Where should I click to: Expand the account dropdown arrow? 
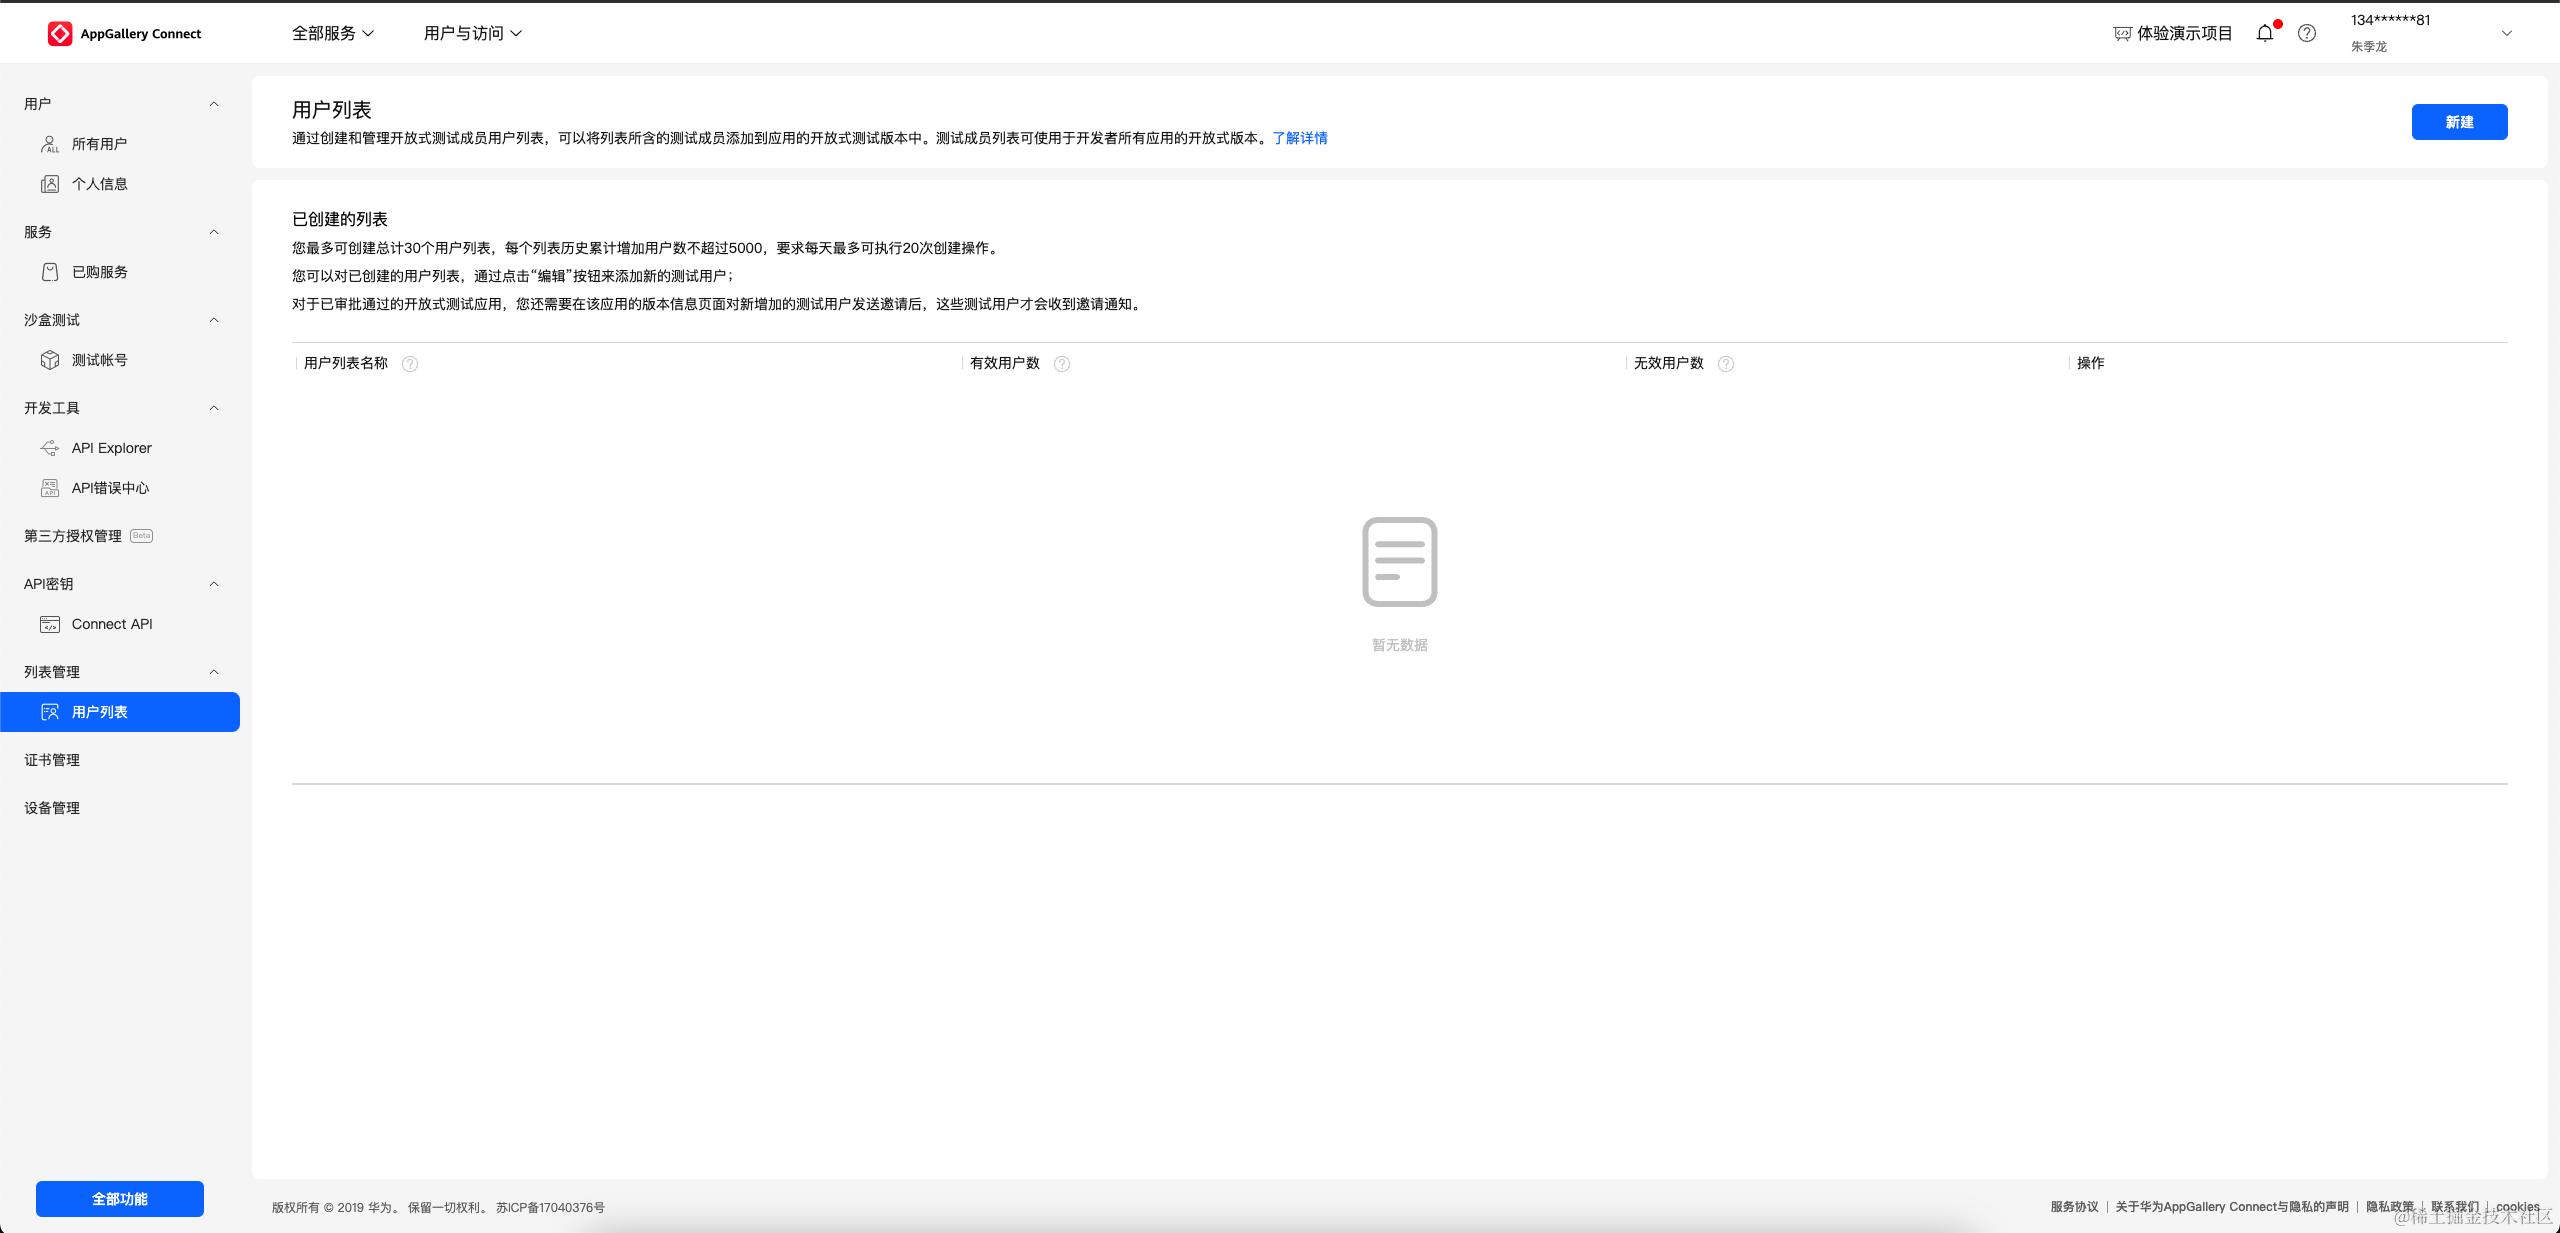[x=2506, y=33]
